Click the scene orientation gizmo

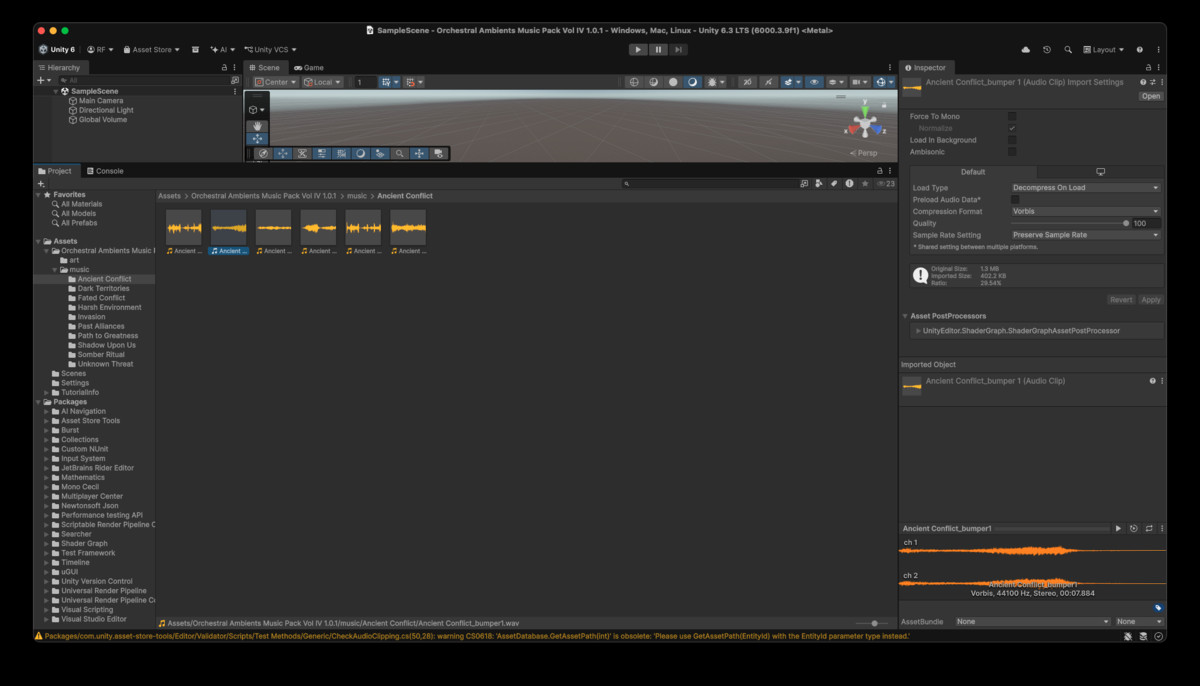pos(865,125)
